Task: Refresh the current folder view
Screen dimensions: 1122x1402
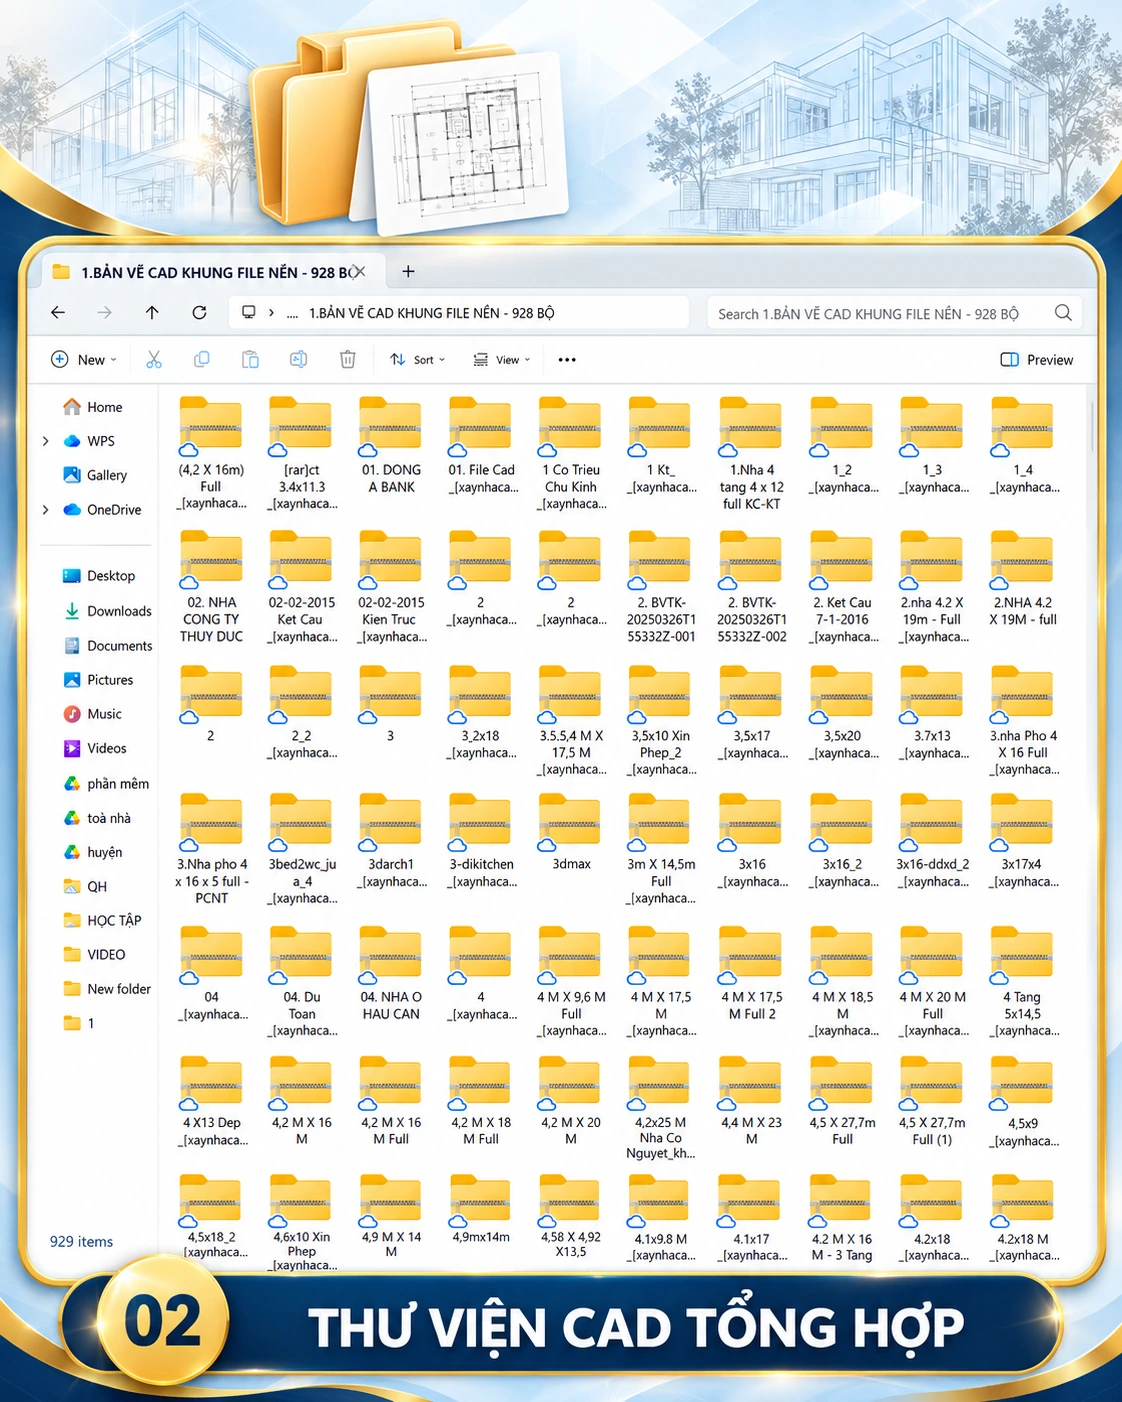Action: coord(200,313)
